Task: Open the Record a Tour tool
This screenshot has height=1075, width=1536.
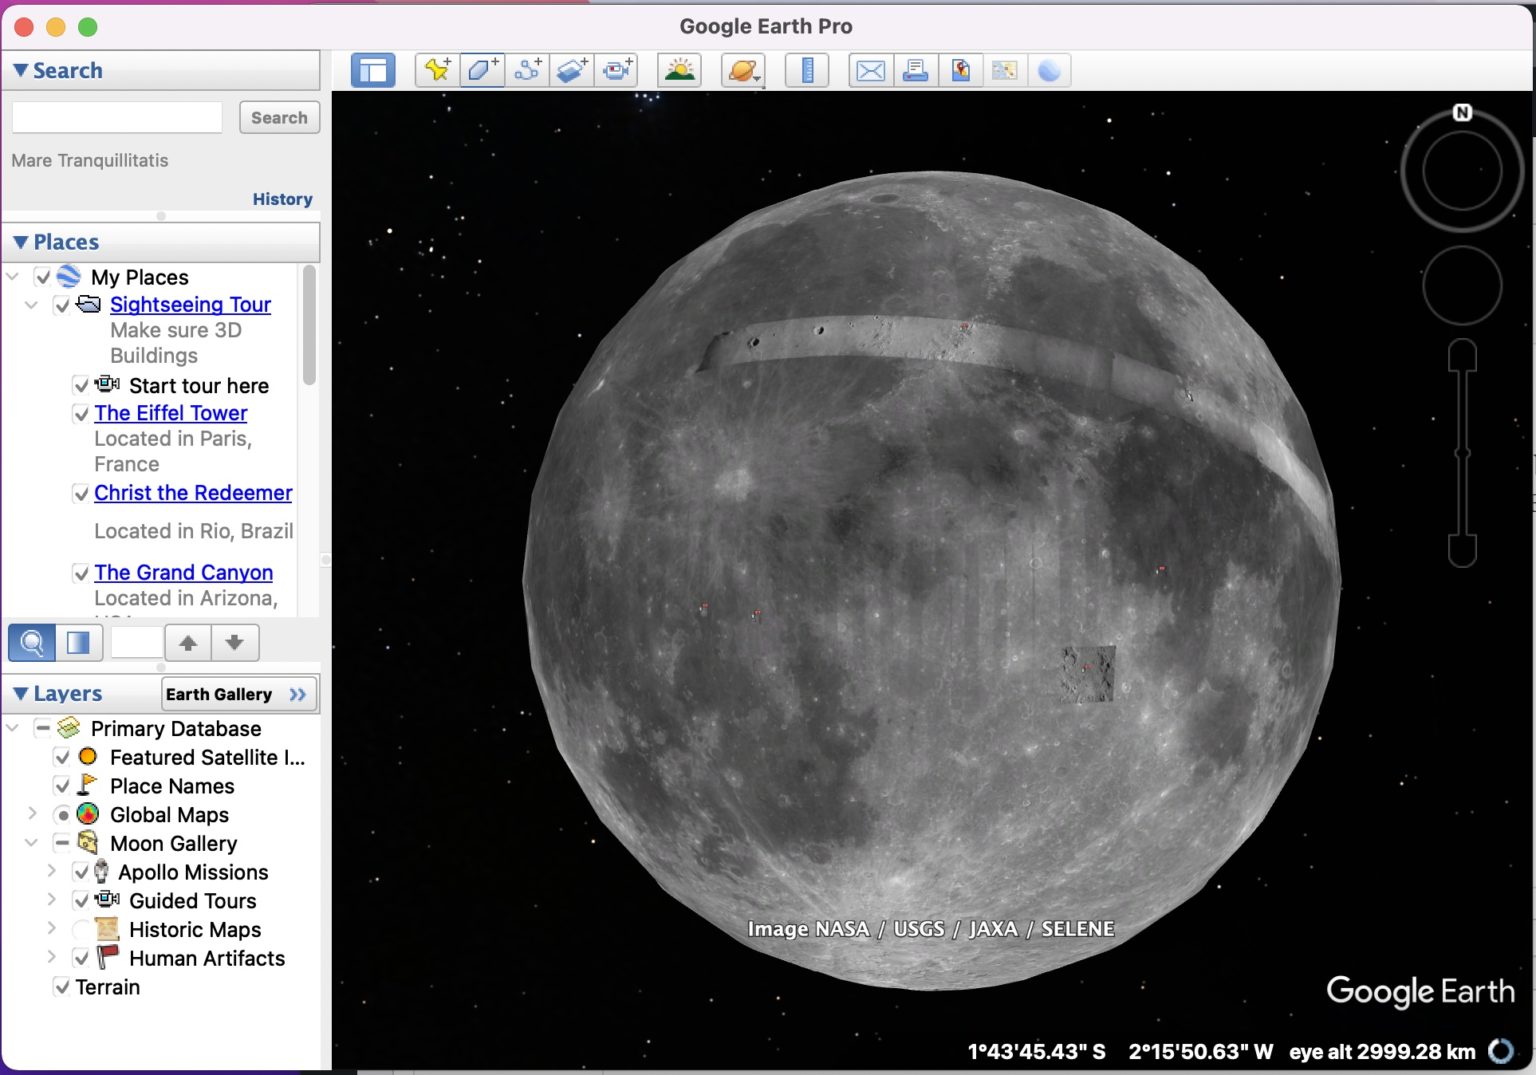Action: pyautogui.click(x=616, y=69)
